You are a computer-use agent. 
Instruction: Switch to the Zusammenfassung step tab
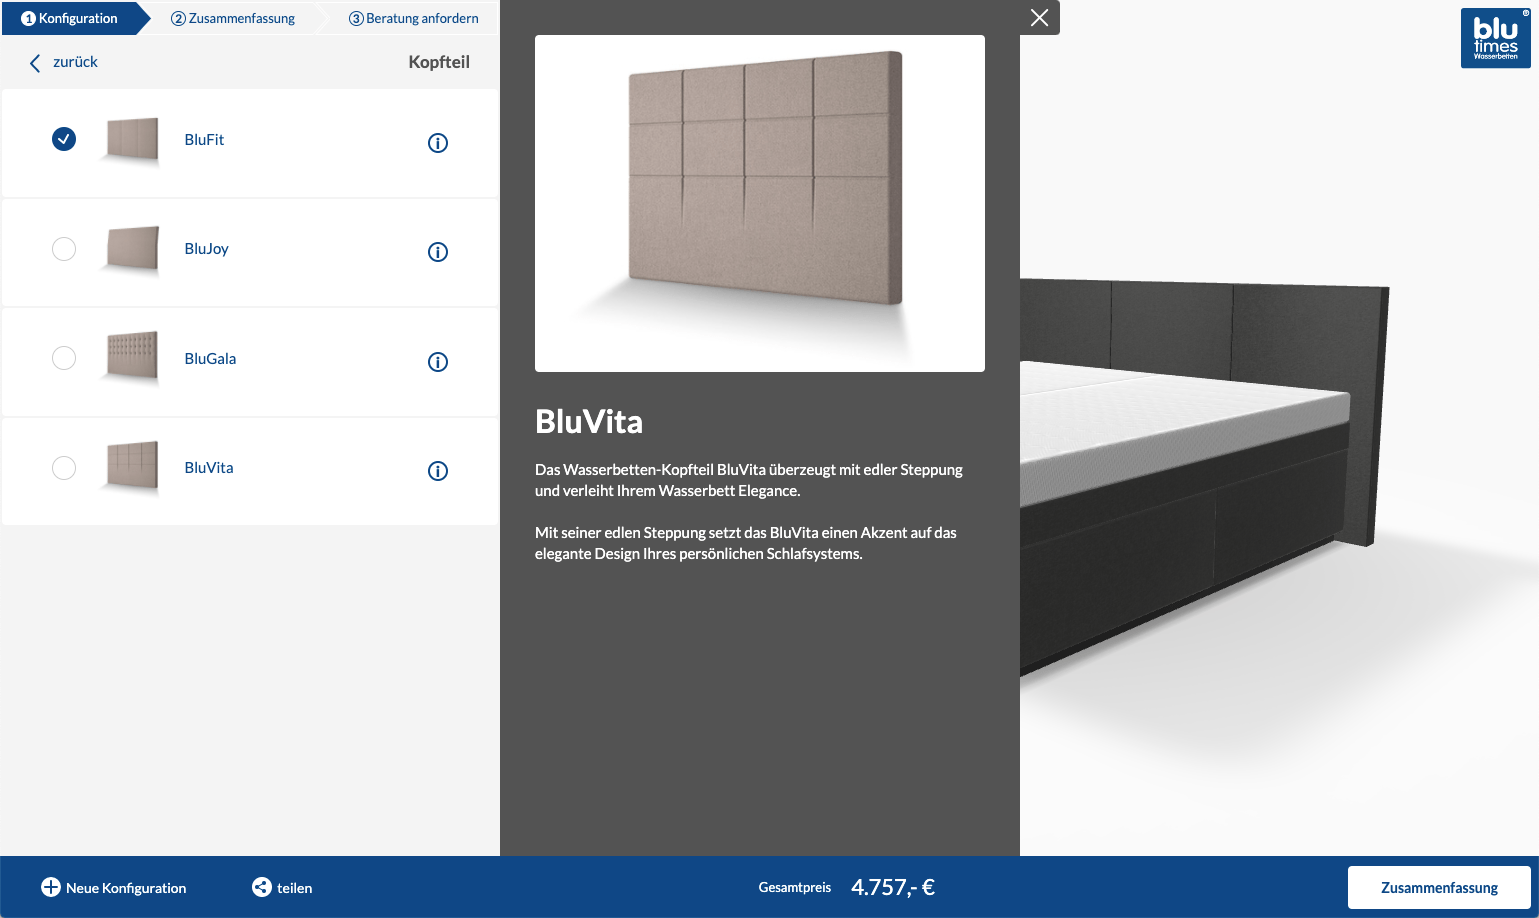click(x=233, y=18)
